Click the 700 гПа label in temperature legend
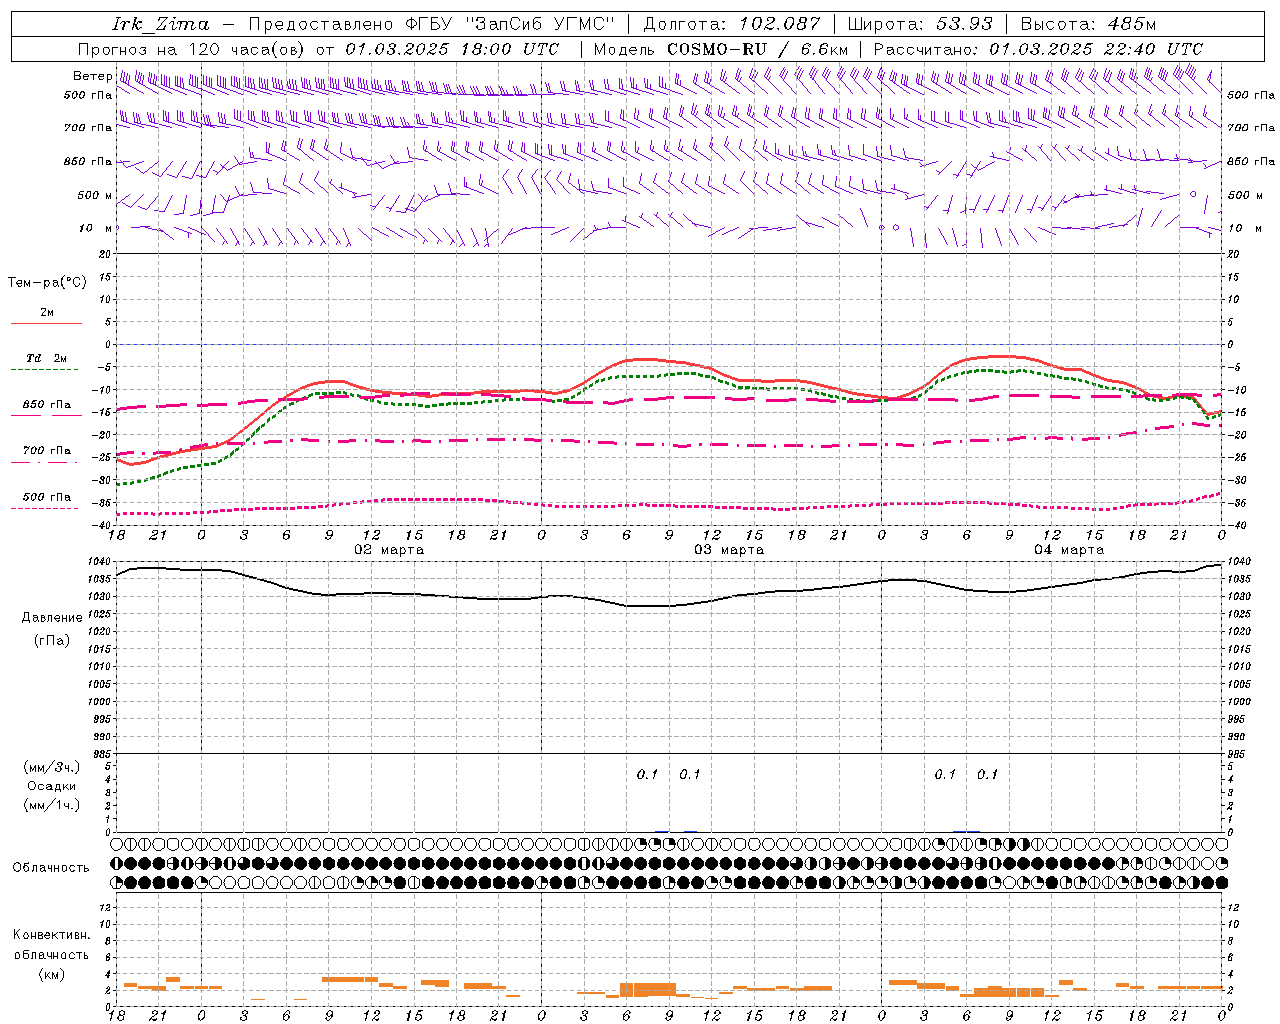Image resolution: width=1280 pixels, height=1024 pixels. coord(47,450)
